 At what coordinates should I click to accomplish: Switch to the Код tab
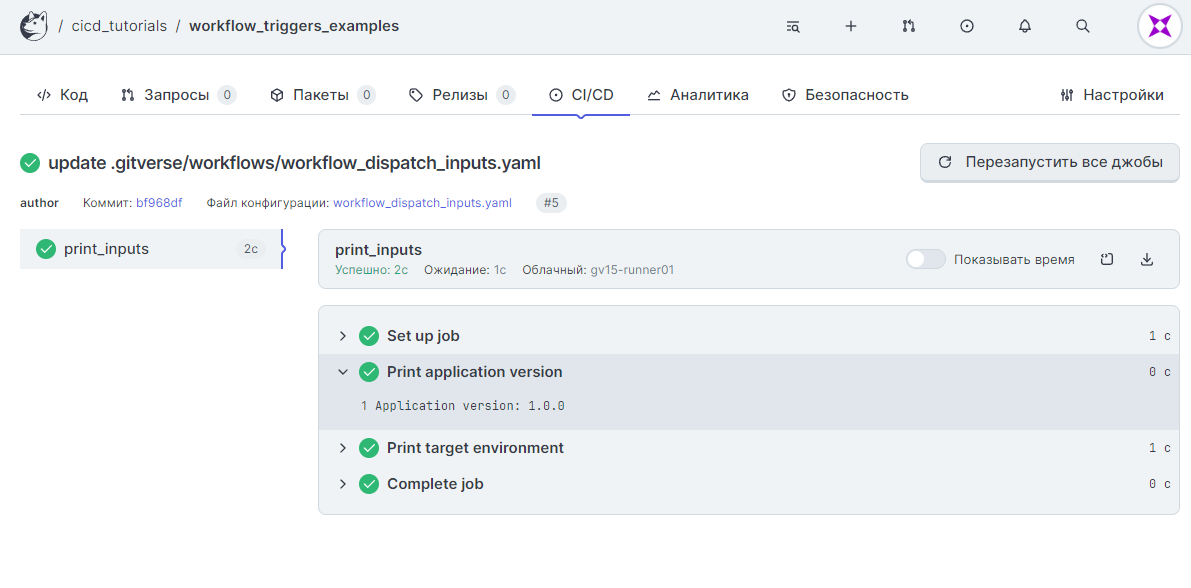(62, 95)
